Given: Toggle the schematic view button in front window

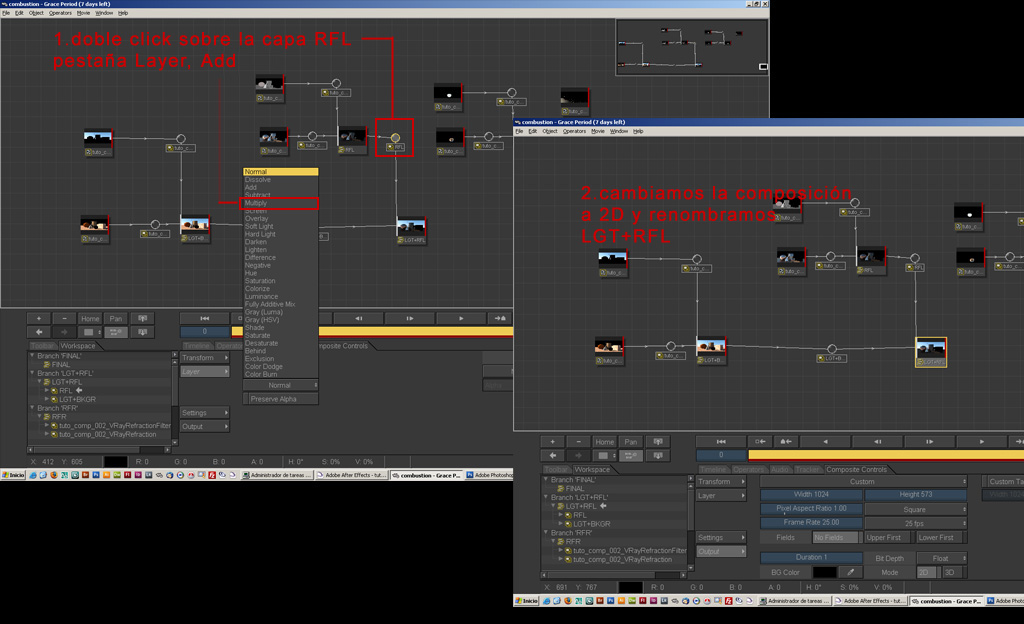Looking at the screenshot, I should 631,455.
